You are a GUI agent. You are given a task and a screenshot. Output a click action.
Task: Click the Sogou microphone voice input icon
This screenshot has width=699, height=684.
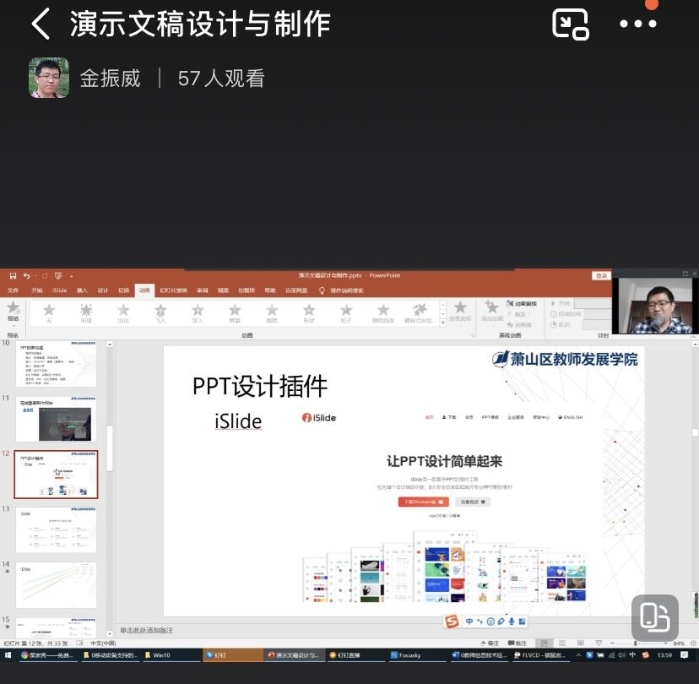coord(512,621)
